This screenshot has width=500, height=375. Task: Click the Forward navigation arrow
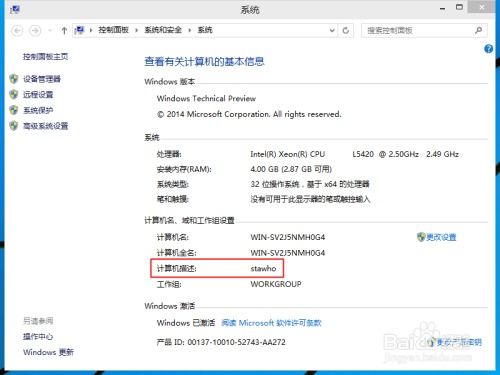(x=35, y=31)
